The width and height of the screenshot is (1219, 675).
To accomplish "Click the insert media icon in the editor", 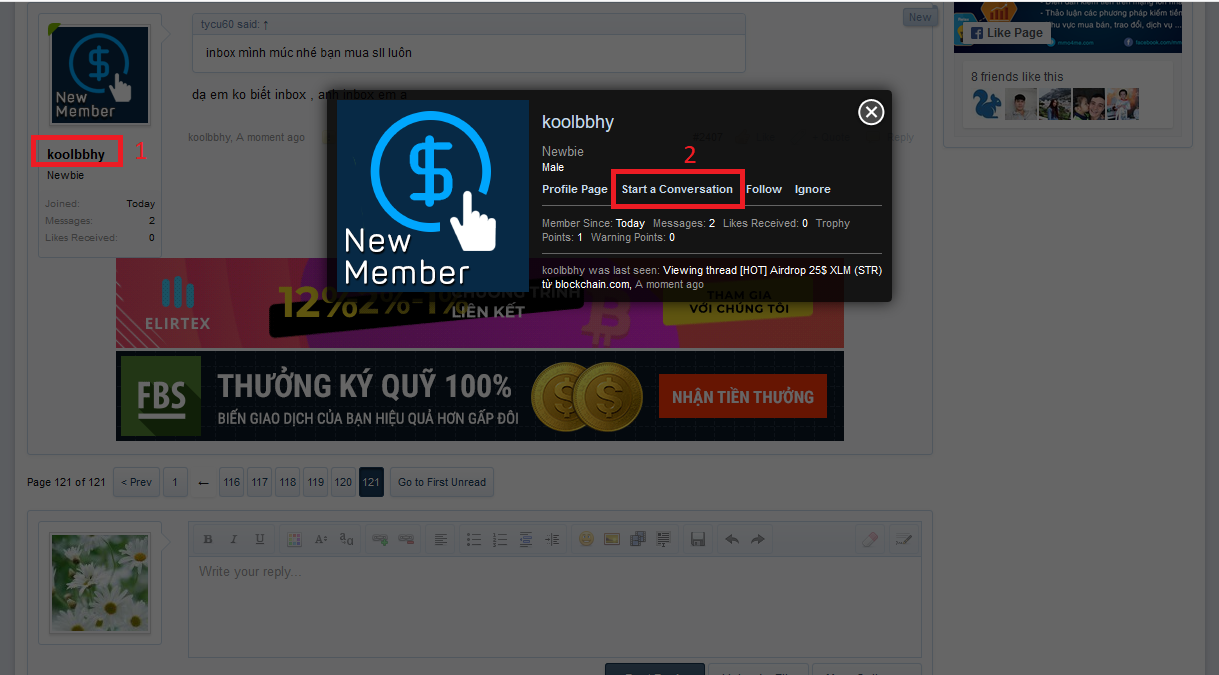I will pyautogui.click(x=637, y=539).
